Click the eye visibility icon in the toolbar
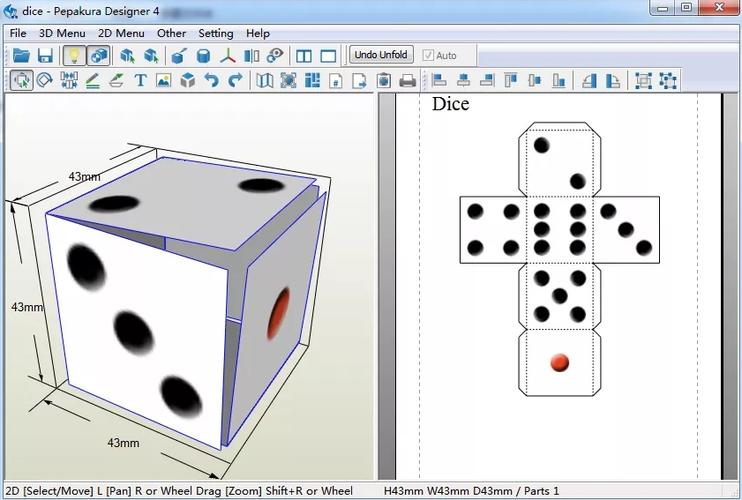The image size is (742, 500). 275,56
